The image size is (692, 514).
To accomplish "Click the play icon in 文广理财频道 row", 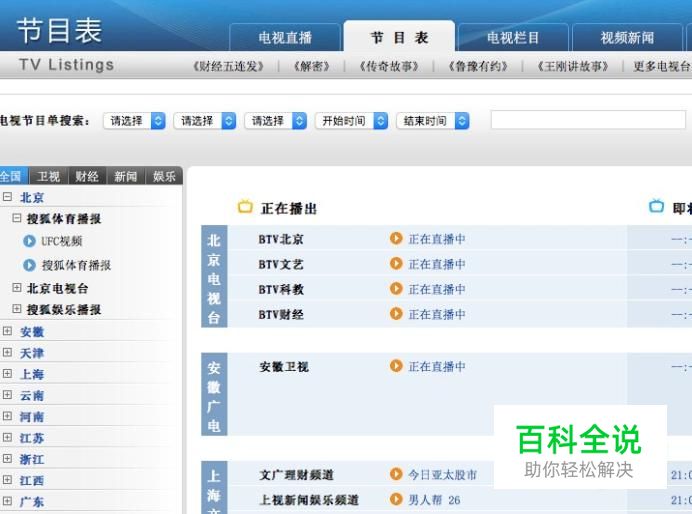I will (x=396, y=474).
